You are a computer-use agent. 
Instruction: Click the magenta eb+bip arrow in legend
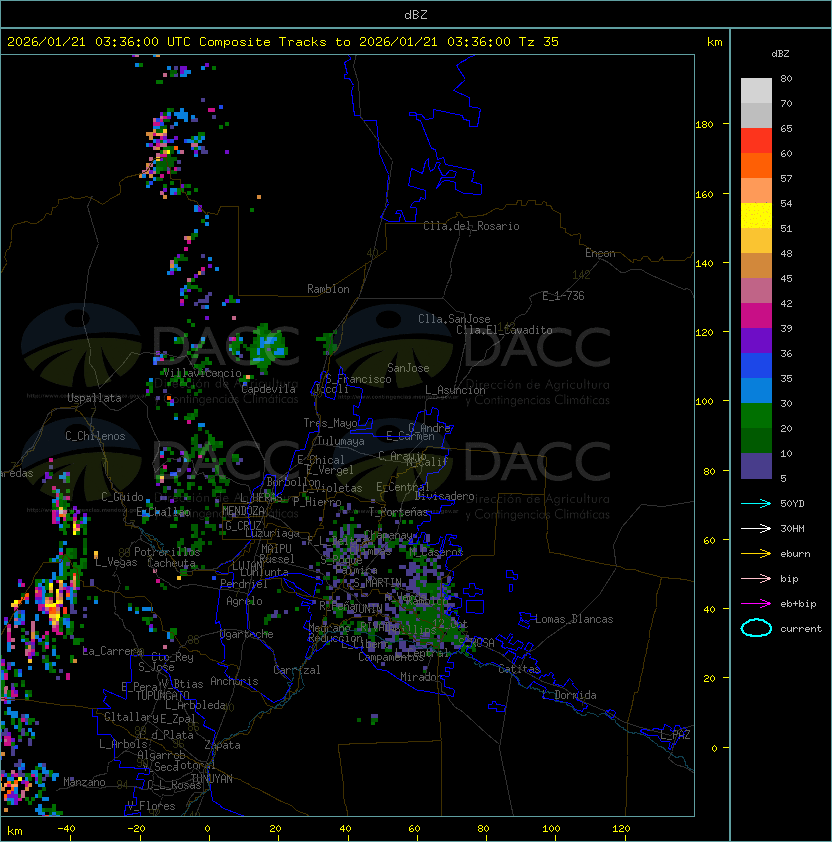[756, 604]
